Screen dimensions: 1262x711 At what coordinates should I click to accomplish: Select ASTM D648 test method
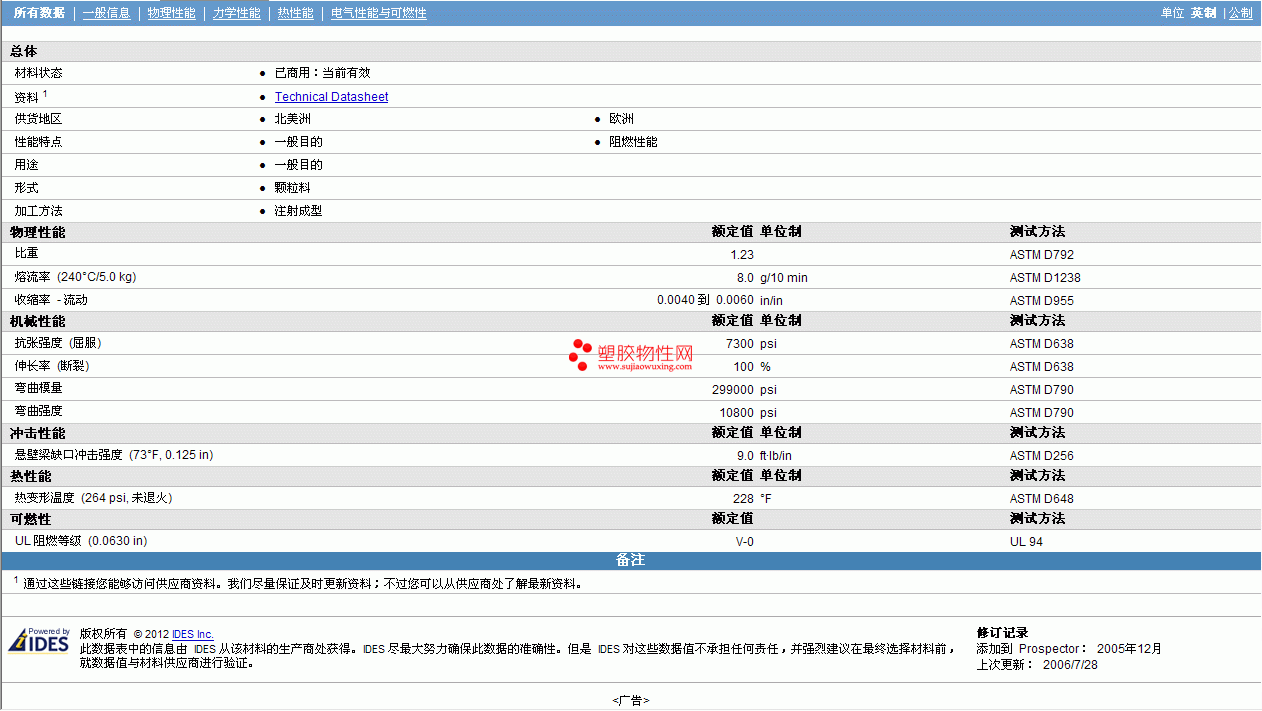pos(1042,499)
